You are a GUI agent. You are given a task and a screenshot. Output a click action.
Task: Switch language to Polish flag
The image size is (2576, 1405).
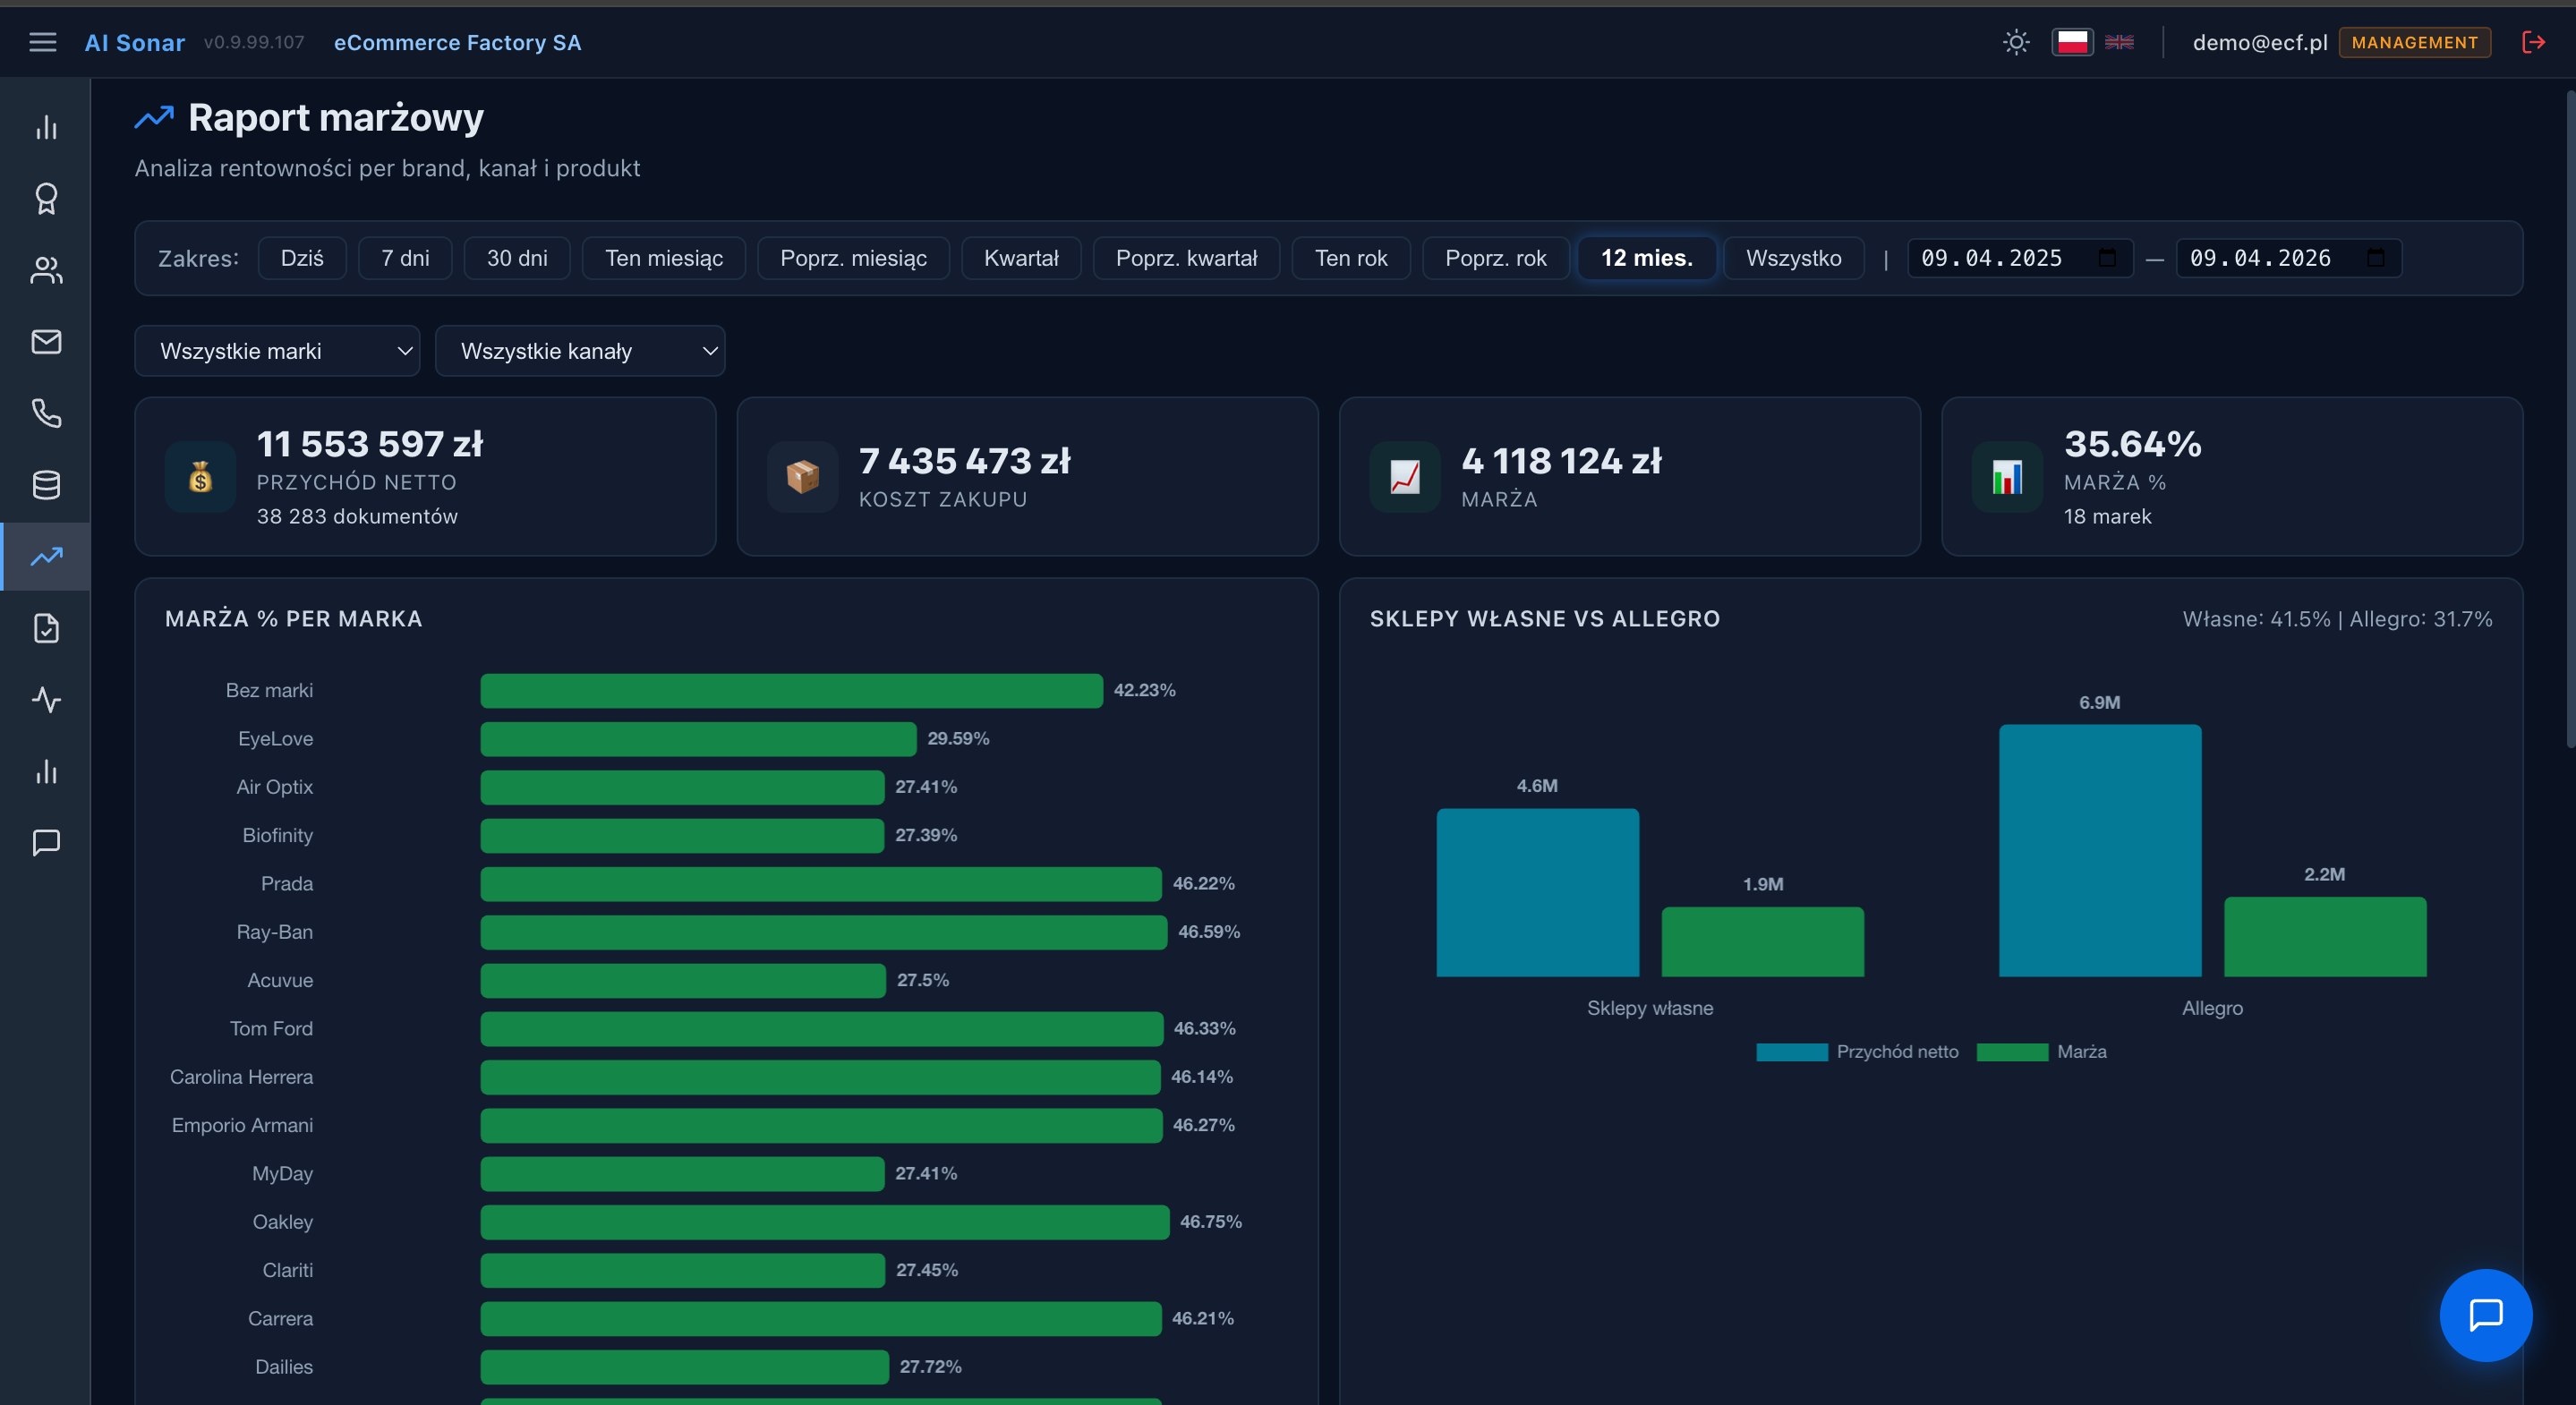2072,42
